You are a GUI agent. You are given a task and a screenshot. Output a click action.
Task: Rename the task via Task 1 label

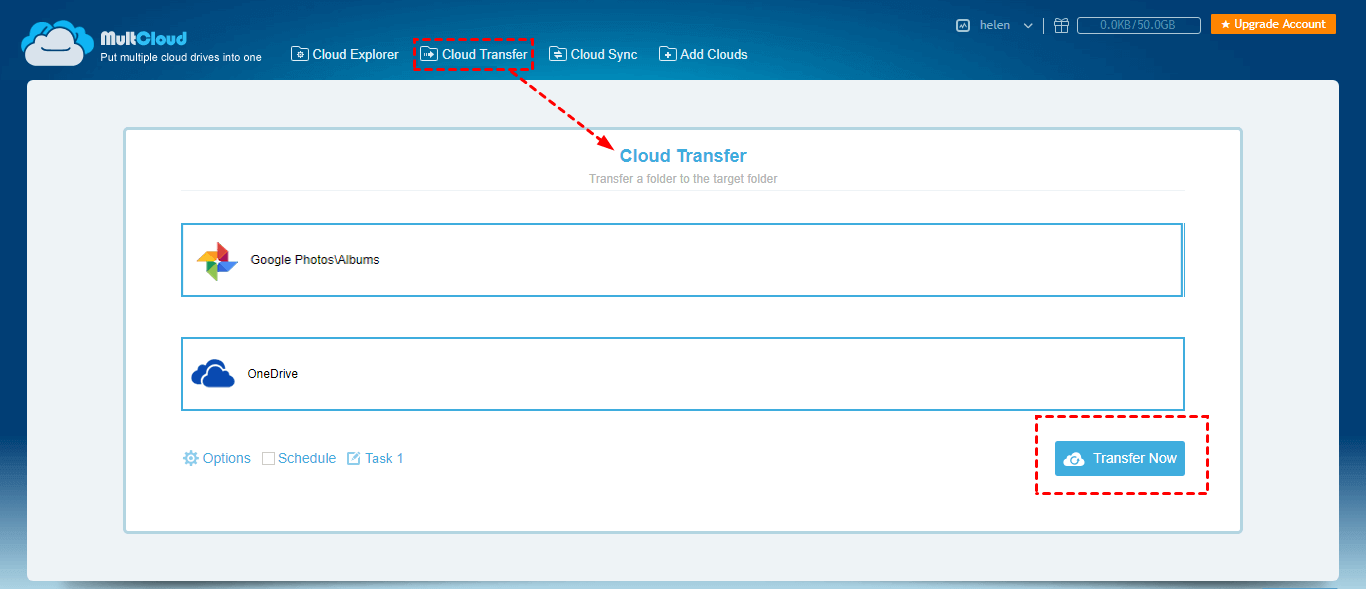(384, 458)
